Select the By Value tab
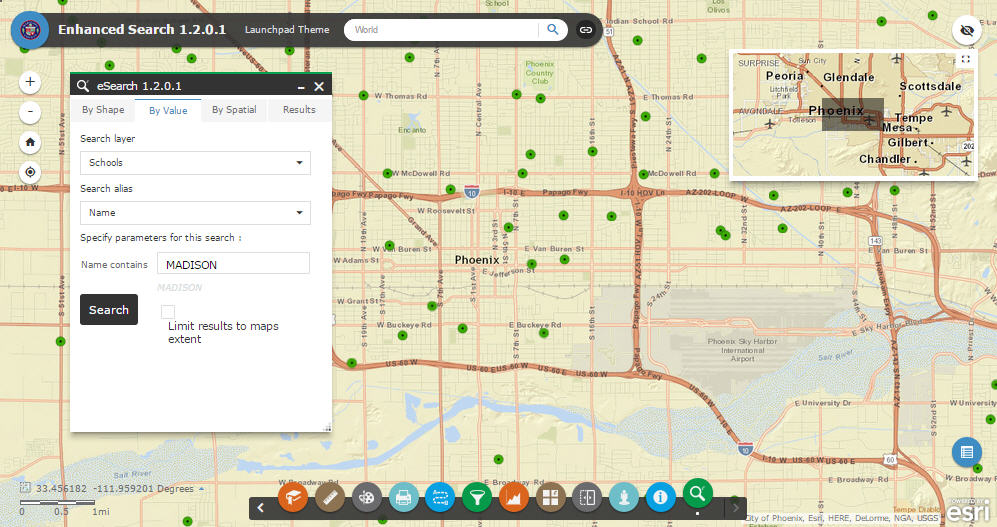 (x=168, y=110)
